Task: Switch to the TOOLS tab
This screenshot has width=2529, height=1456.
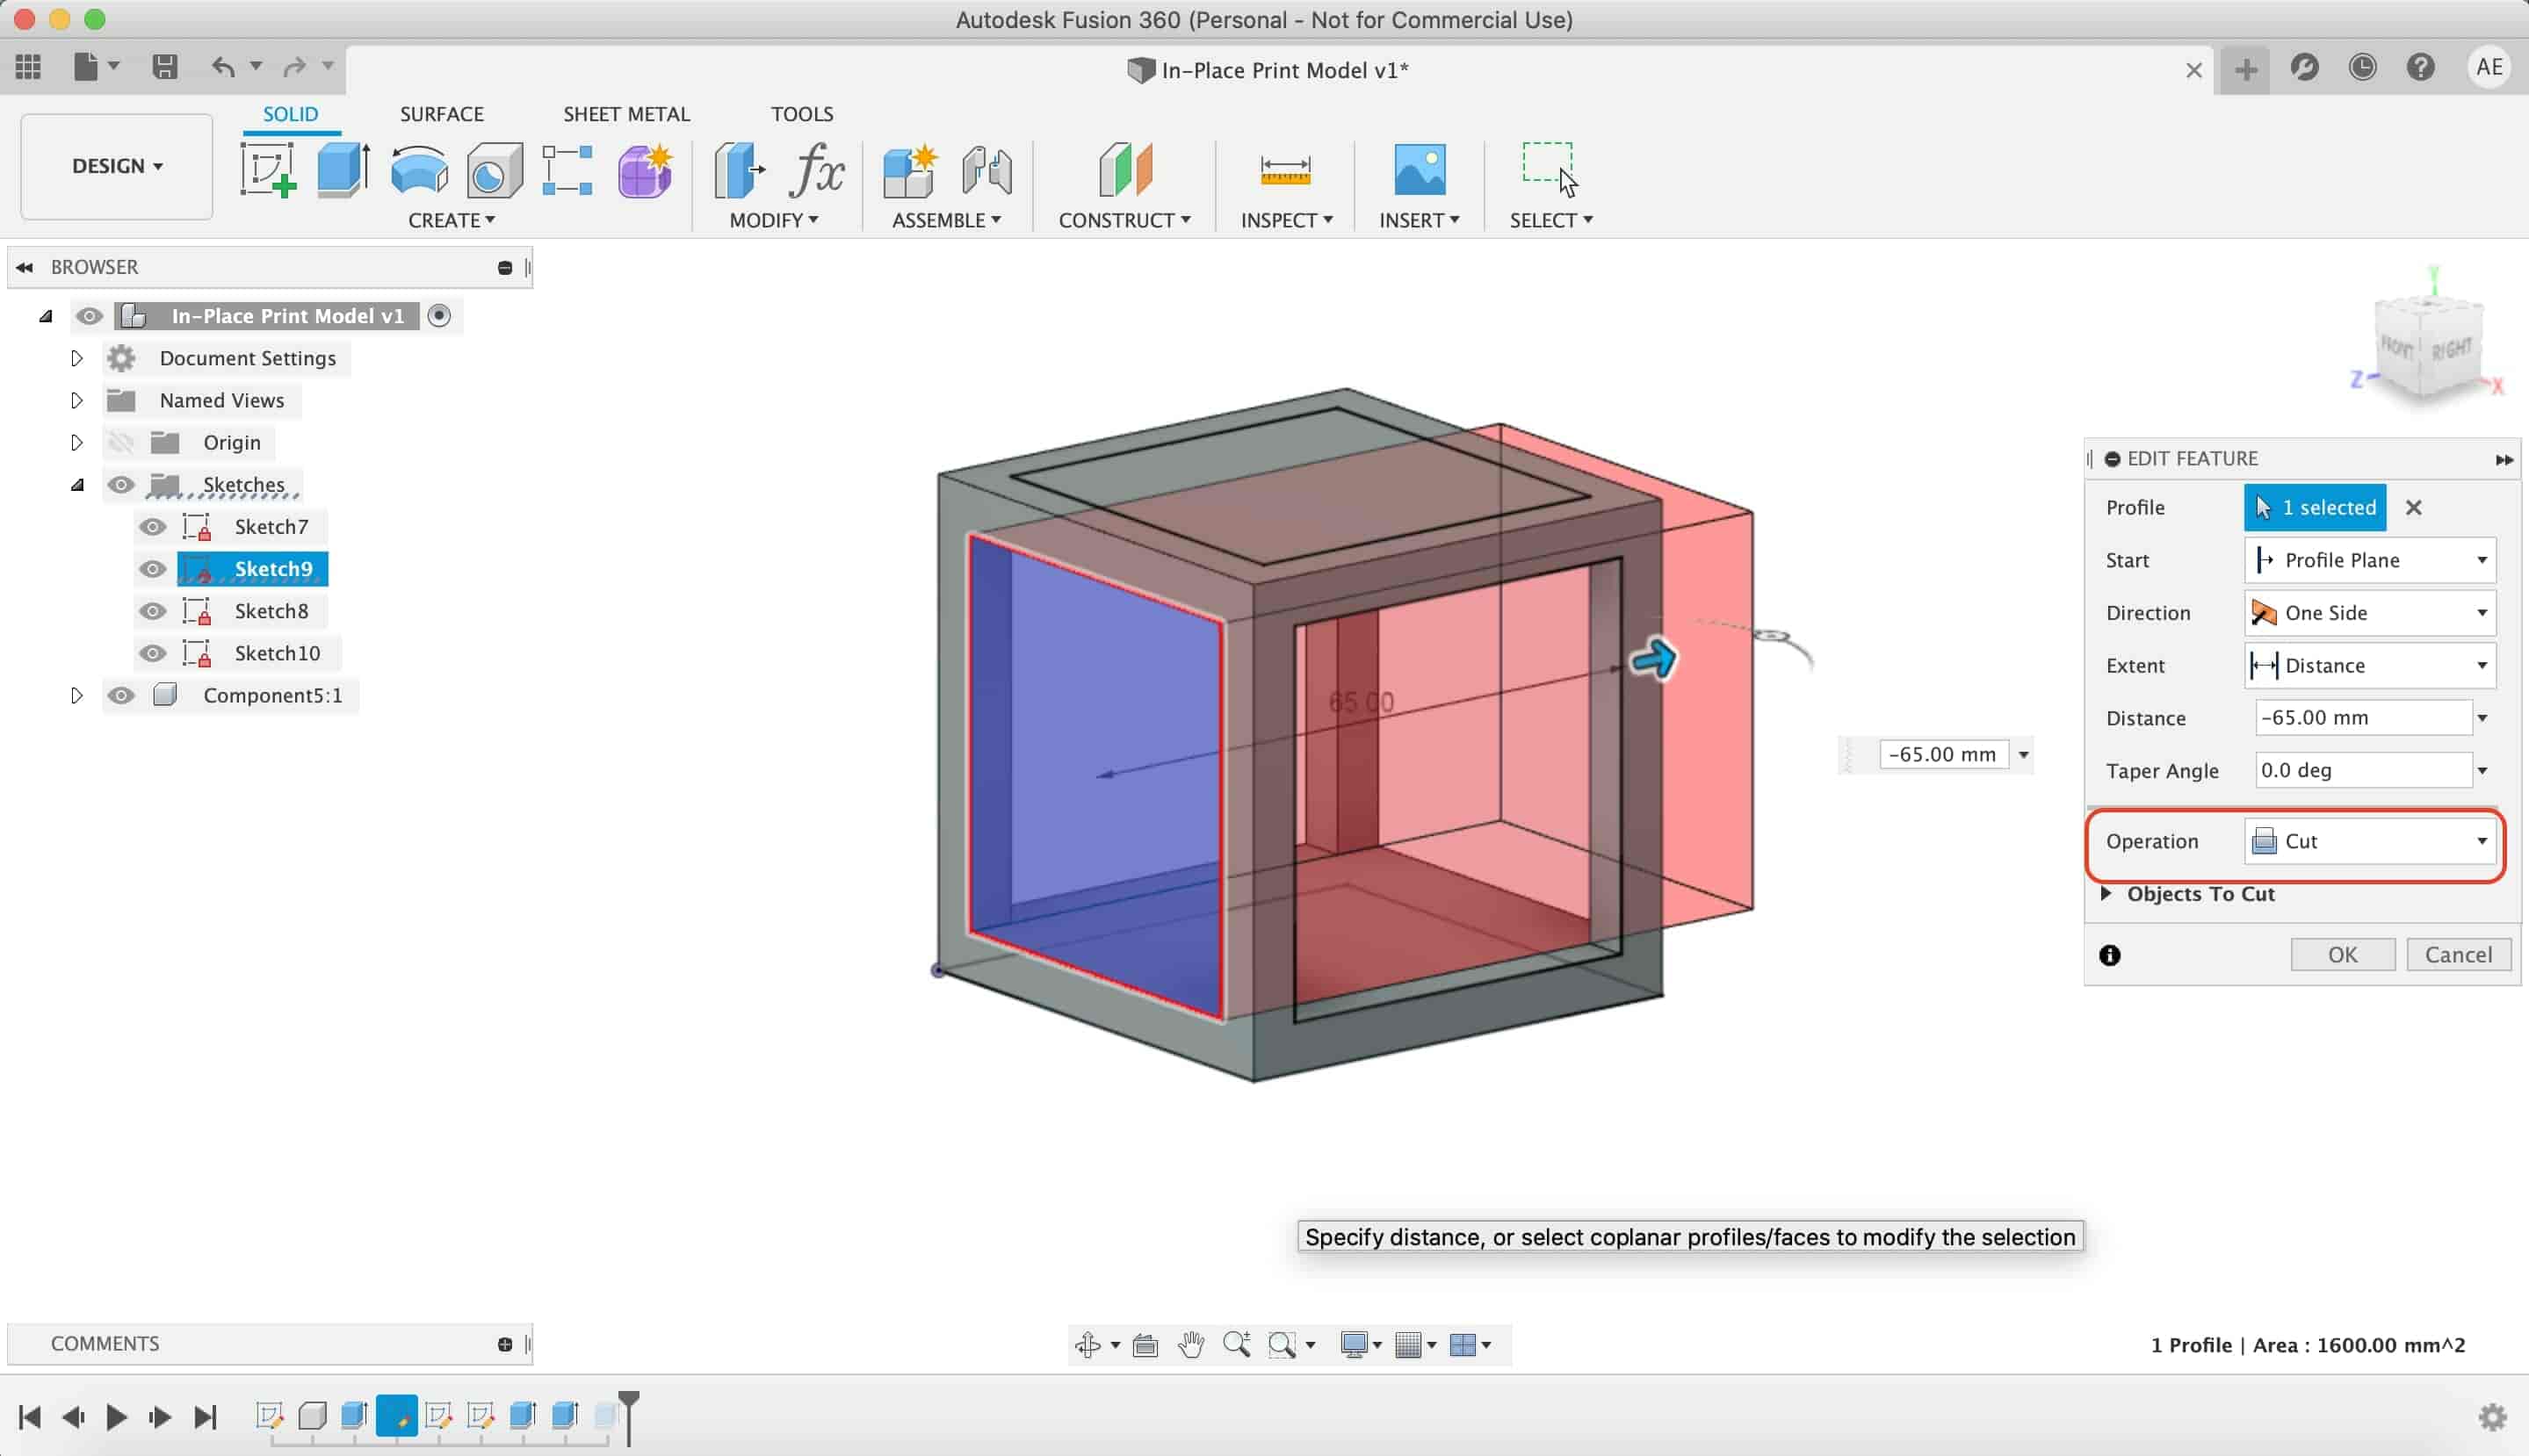Action: pyautogui.click(x=801, y=114)
